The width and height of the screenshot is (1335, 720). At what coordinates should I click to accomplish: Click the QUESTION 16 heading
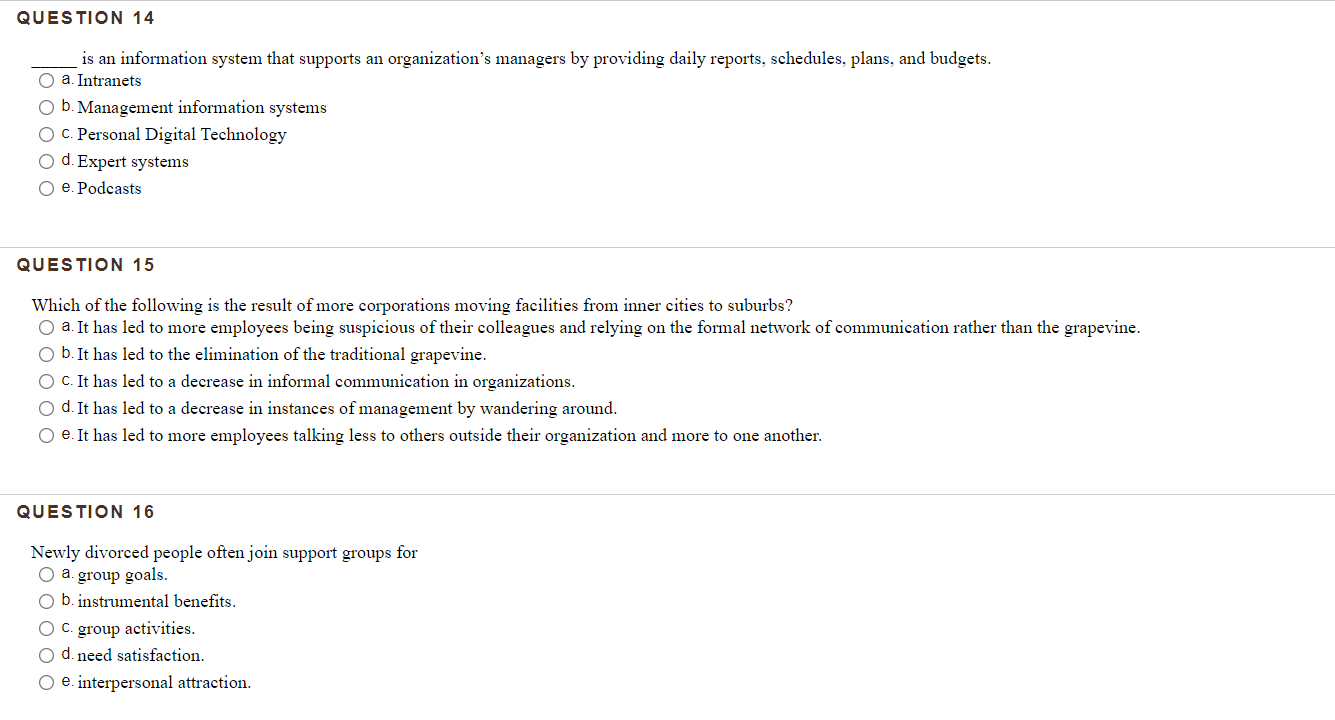click(x=86, y=511)
